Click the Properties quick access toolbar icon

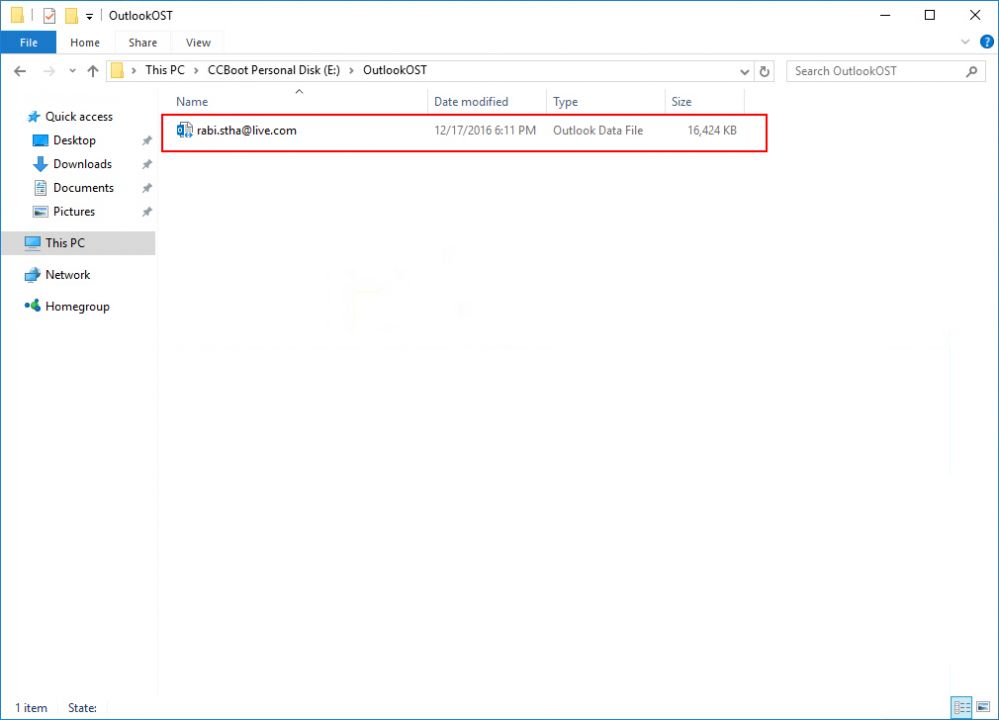coord(50,15)
